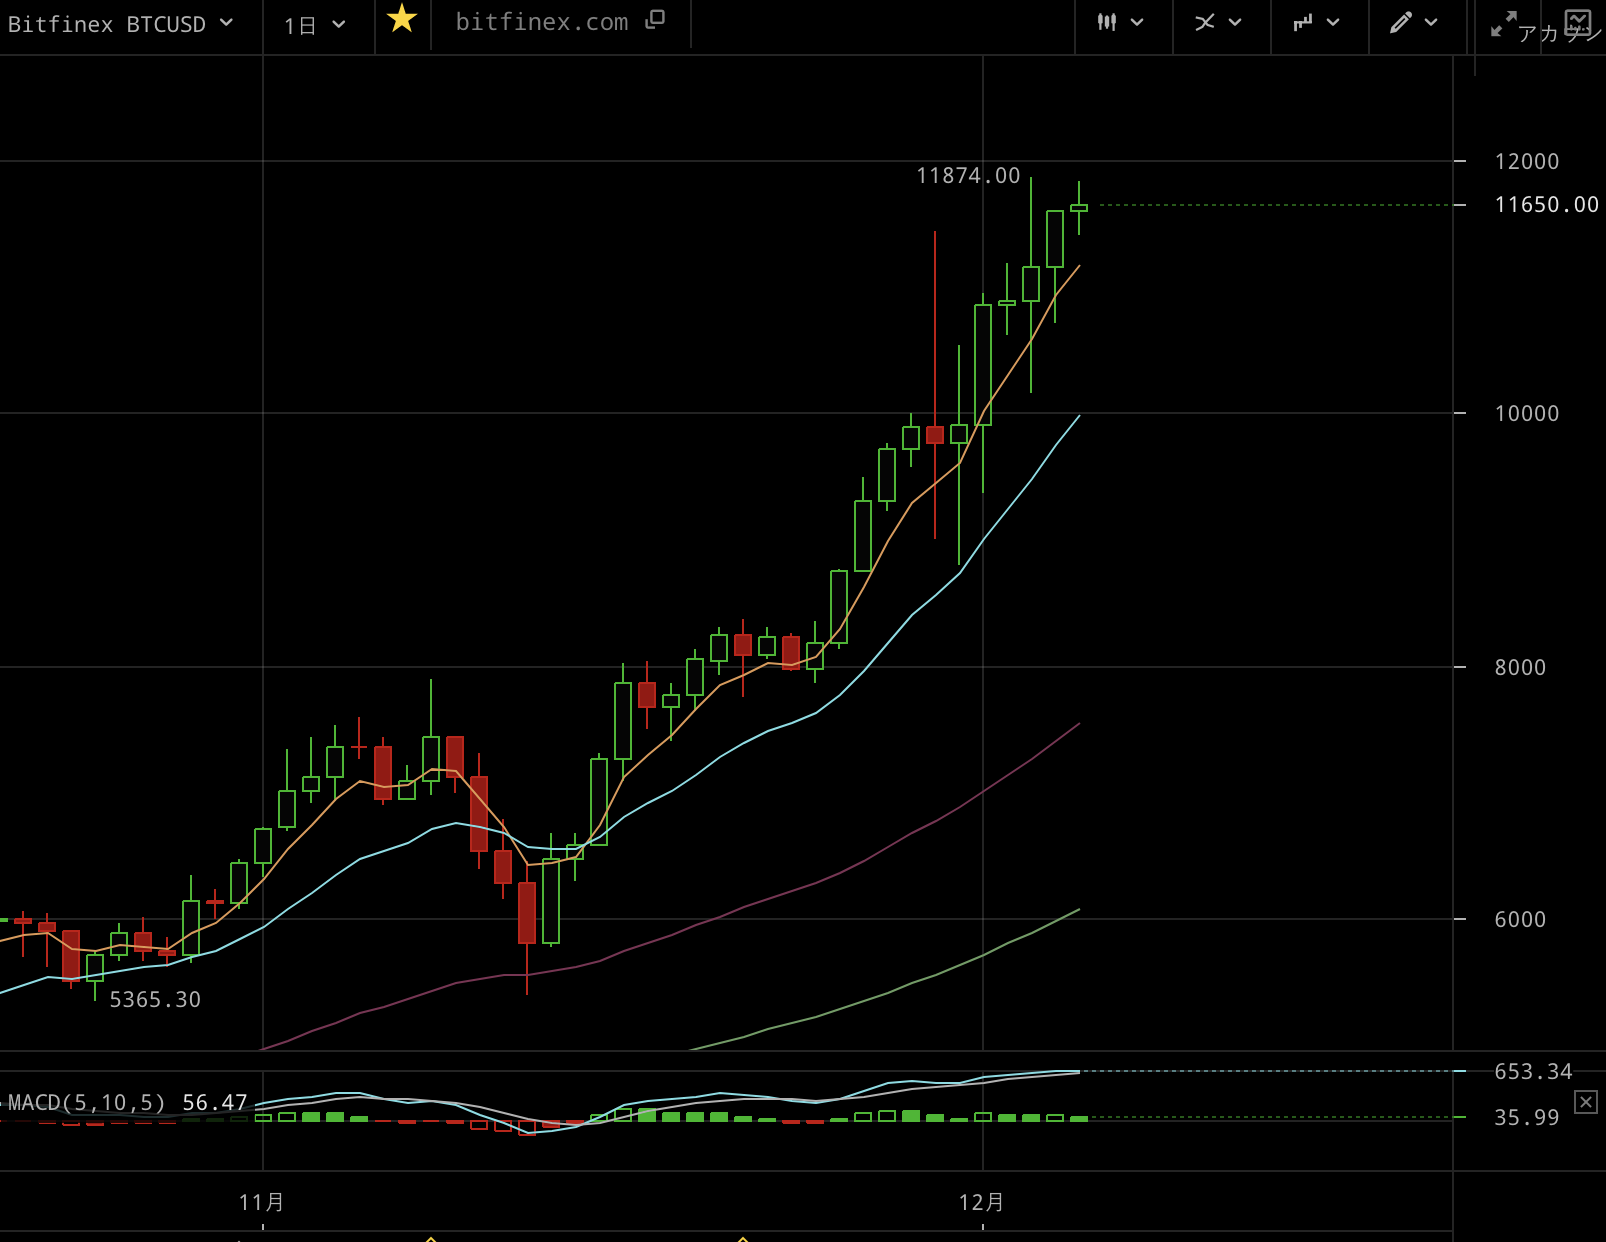The image size is (1606, 1242).
Task: Click the 11月 time axis label
Action: point(262,1202)
